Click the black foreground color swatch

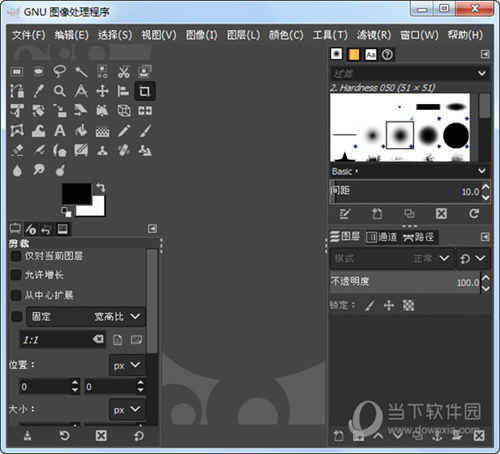point(76,193)
